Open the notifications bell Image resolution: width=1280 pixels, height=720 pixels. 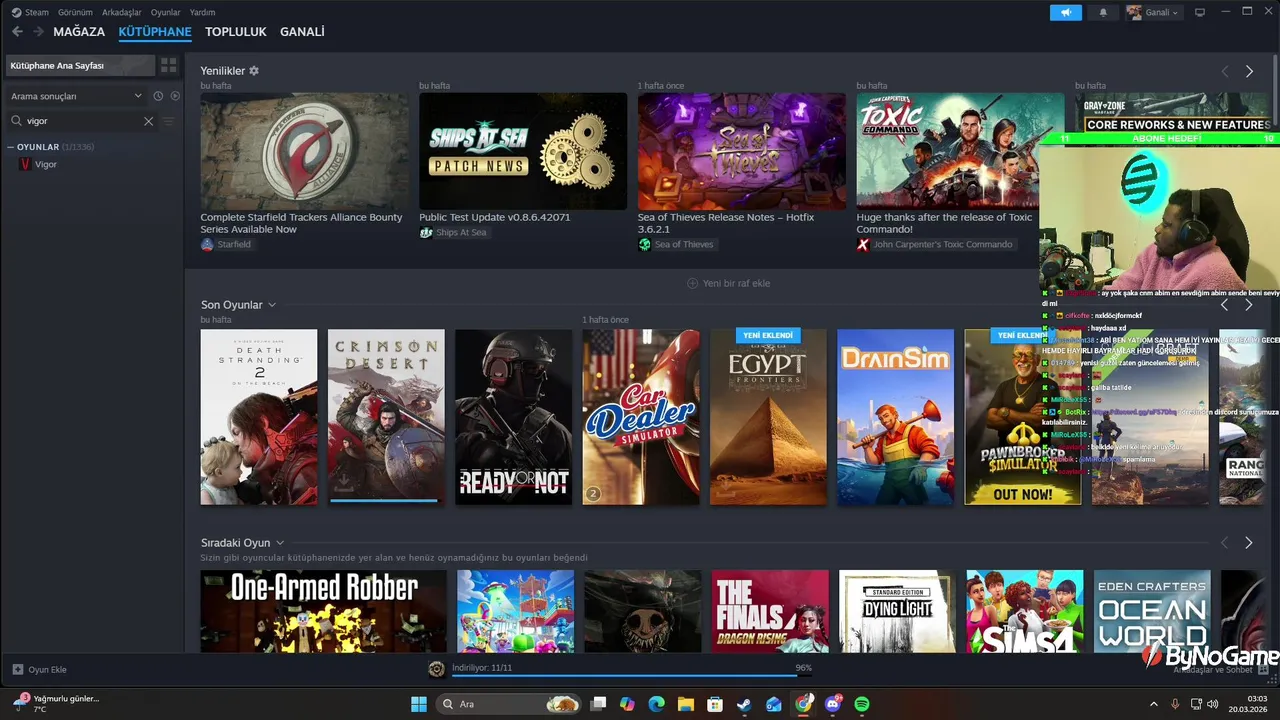coord(1103,12)
